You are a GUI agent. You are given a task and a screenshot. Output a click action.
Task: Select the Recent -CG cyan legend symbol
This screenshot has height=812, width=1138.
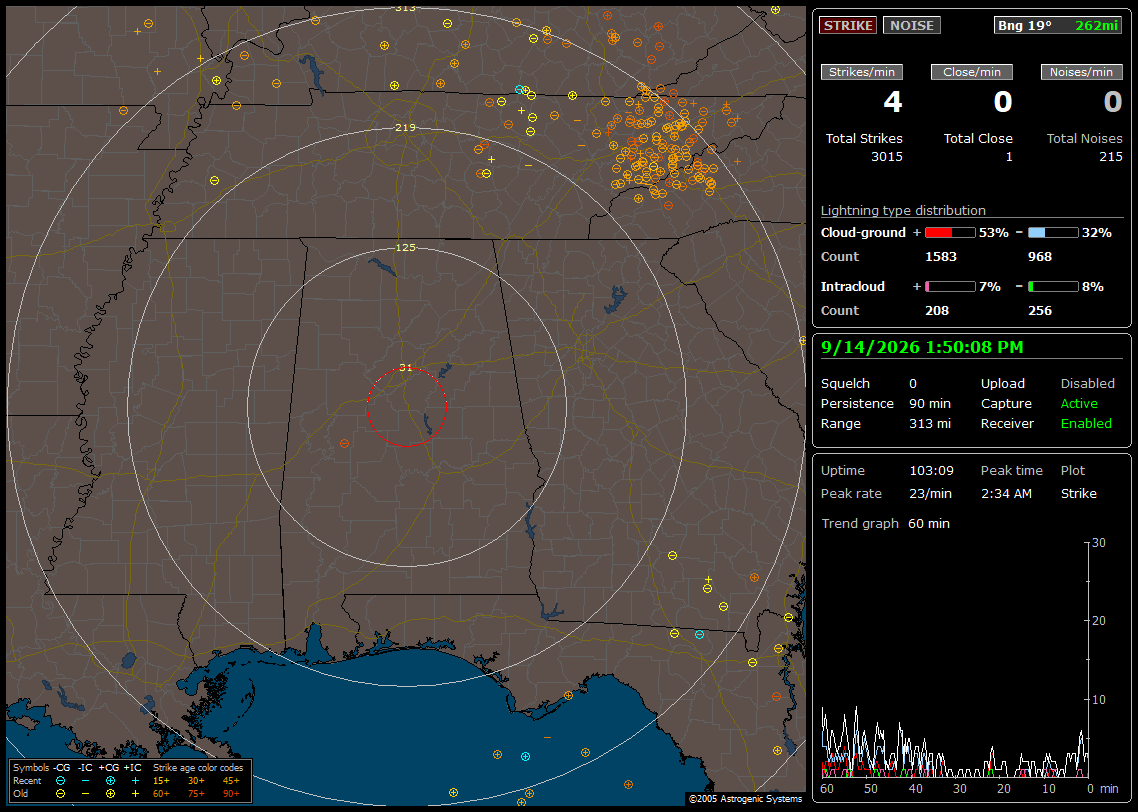(x=61, y=781)
